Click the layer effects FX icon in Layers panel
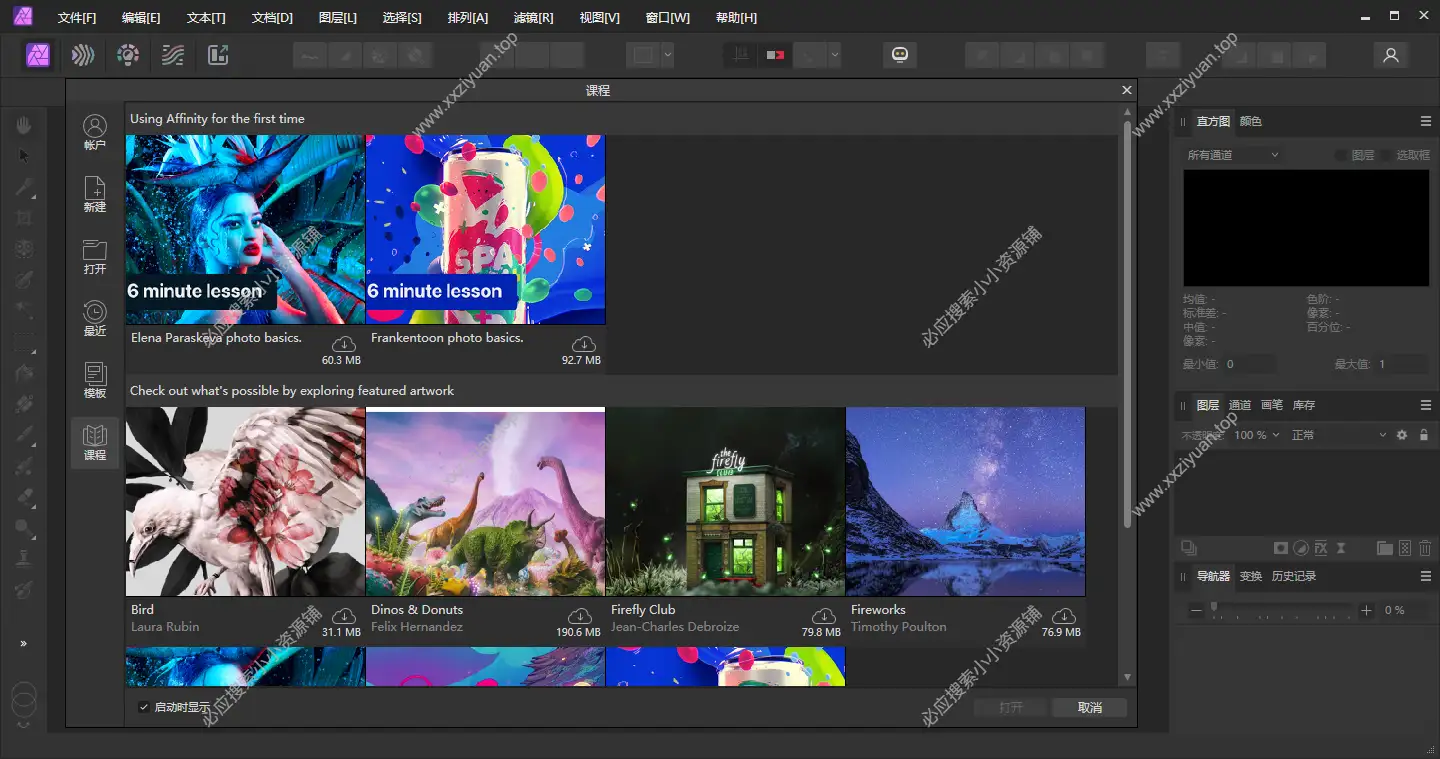Screen dimensions: 1440x759 [1320, 547]
